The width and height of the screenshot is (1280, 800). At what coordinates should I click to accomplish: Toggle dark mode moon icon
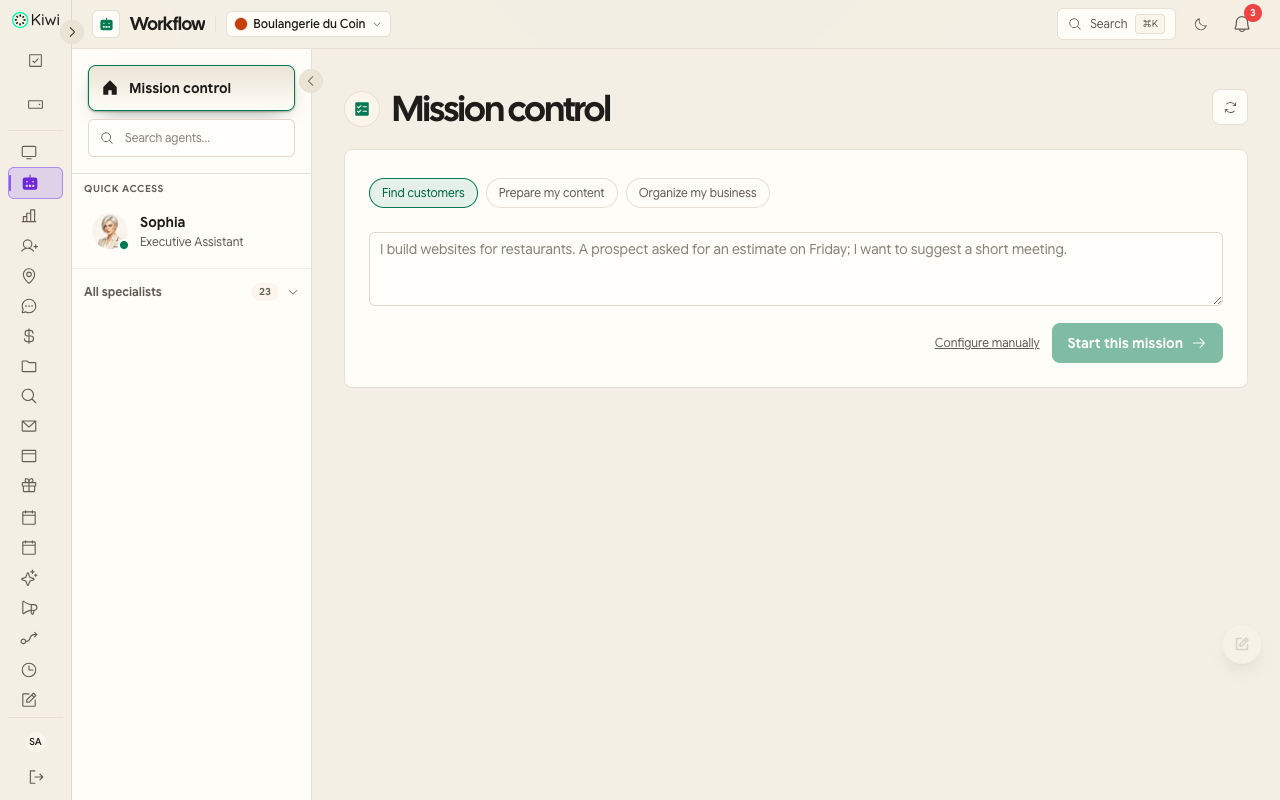coord(1201,24)
